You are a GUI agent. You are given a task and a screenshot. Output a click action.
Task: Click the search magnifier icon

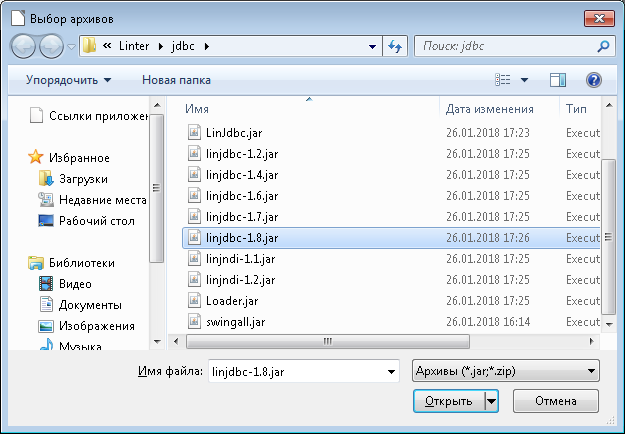pos(603,46)
